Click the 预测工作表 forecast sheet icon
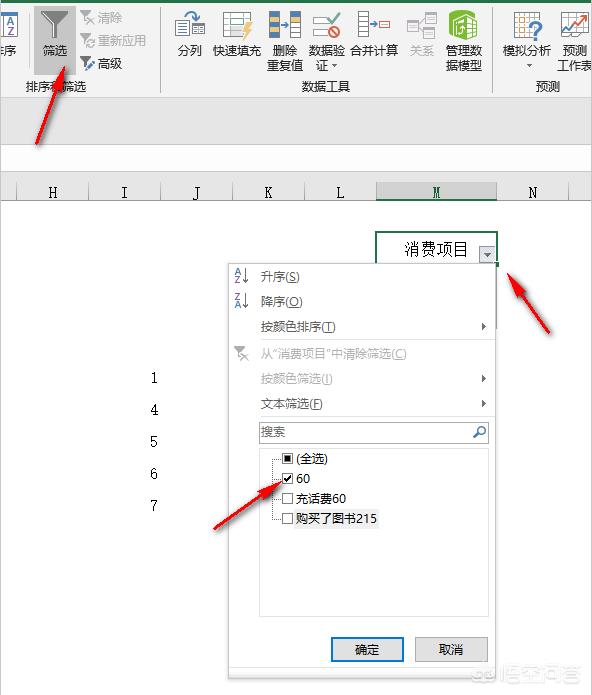The width and height of the screenshot is (592, 695). (x=574, y=24)
